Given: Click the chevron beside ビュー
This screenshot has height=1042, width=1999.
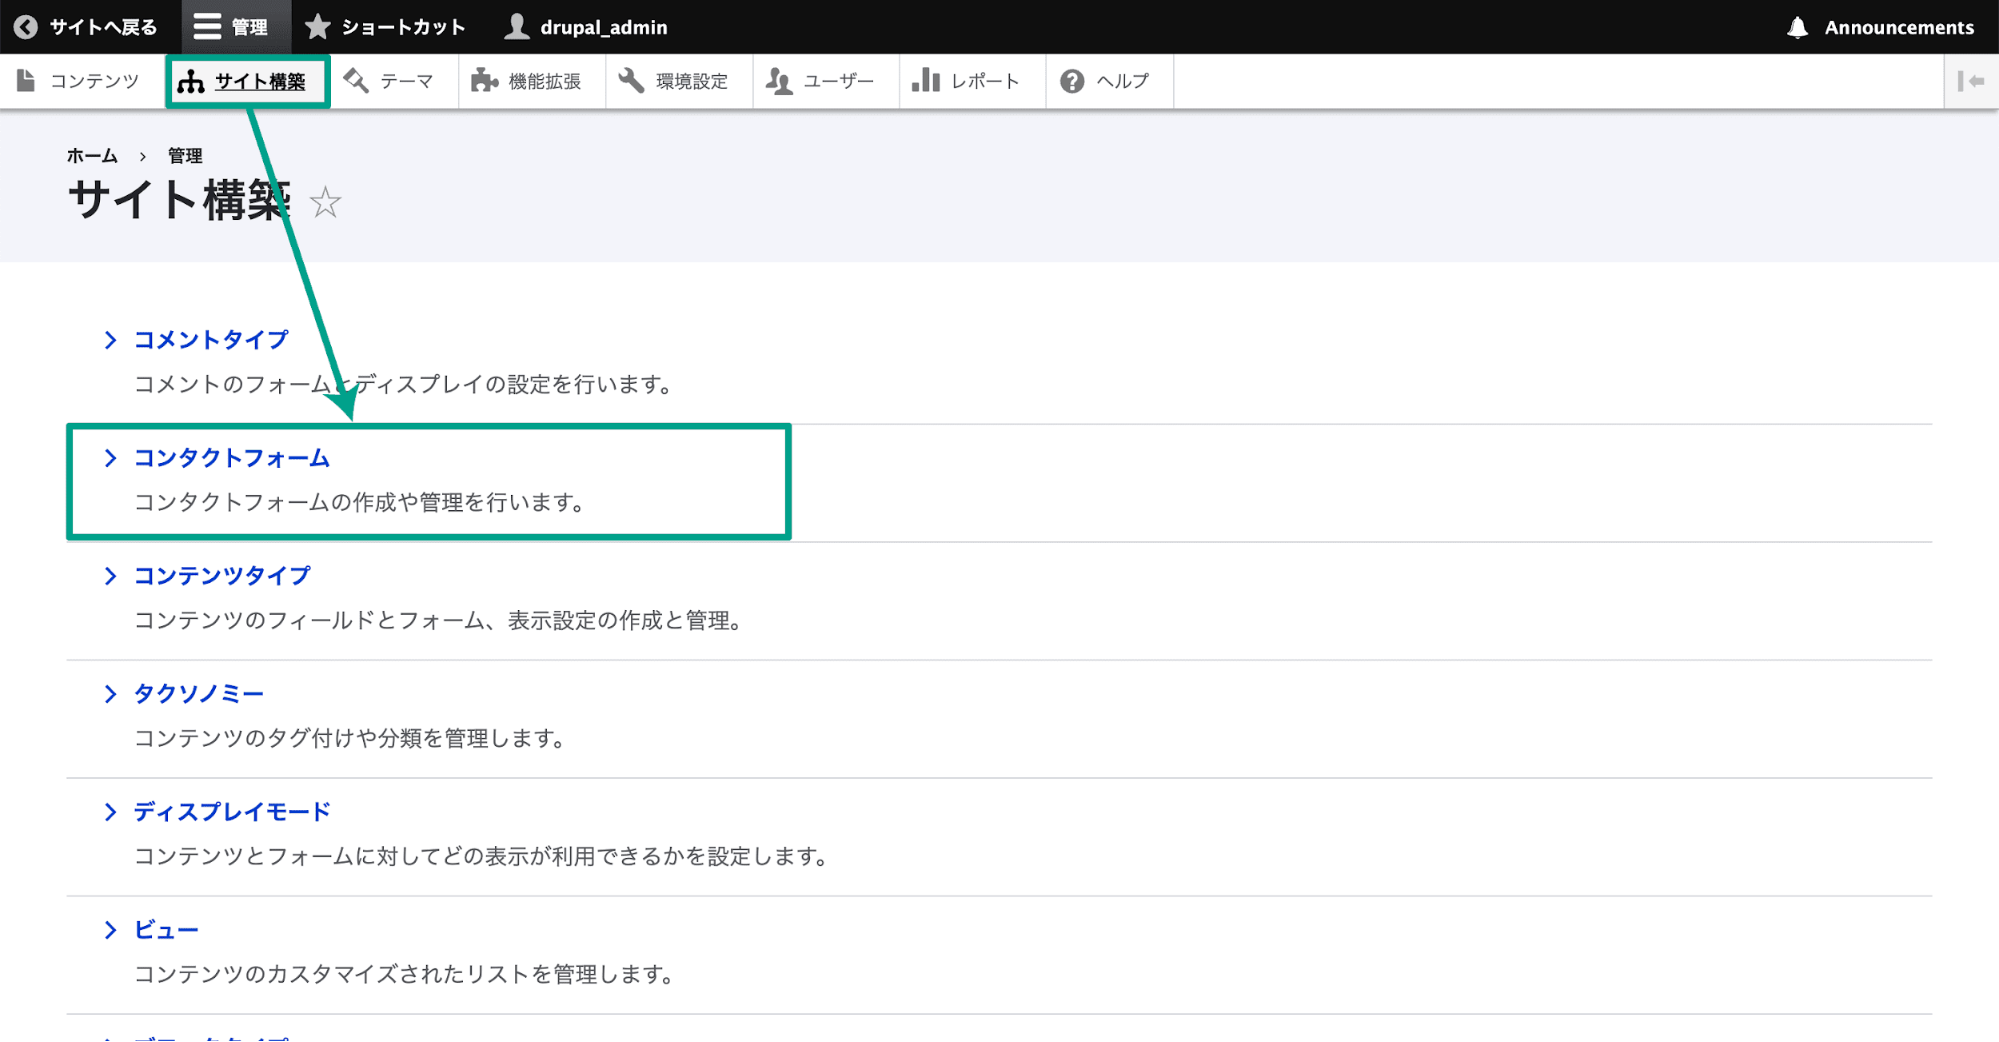Looking at the screenshot, I should click(110, 930).
